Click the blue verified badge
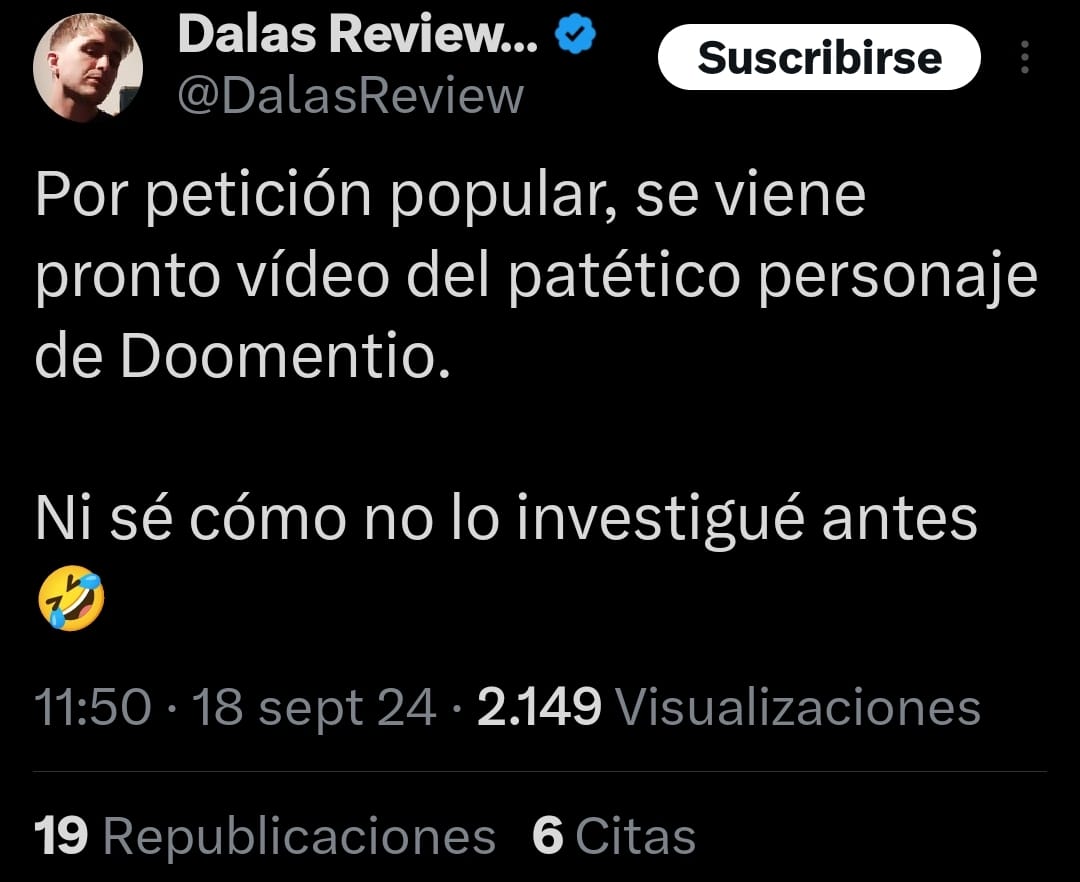The image size is (1080, 882). tap(575, 35)
